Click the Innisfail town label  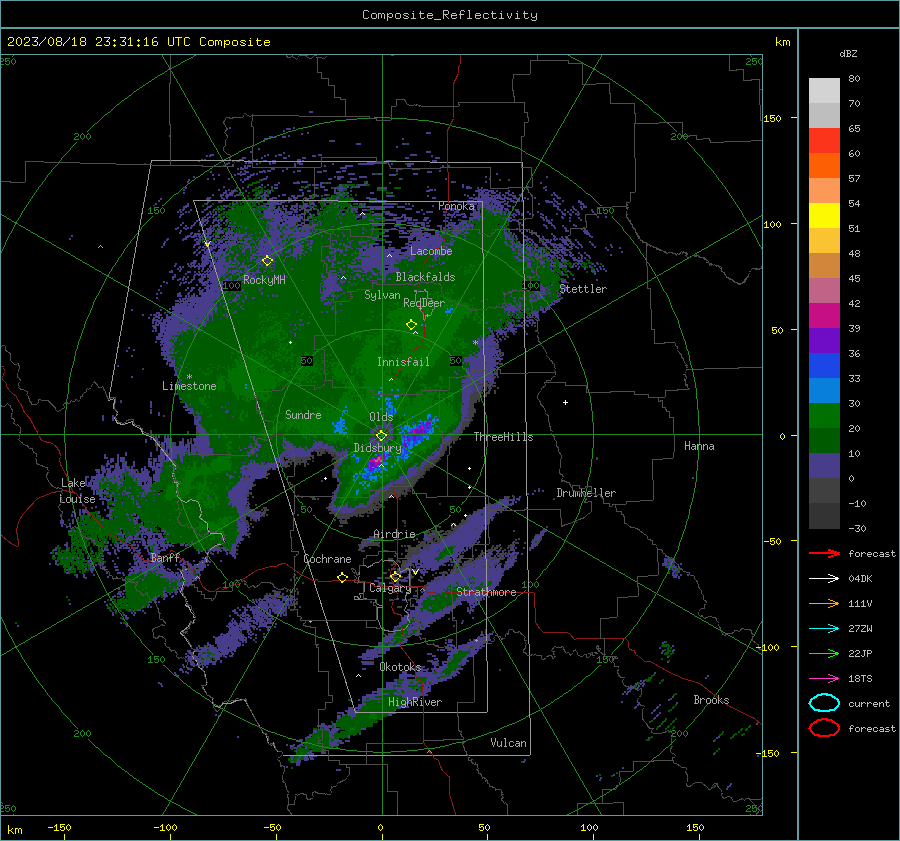coord(403,362)
